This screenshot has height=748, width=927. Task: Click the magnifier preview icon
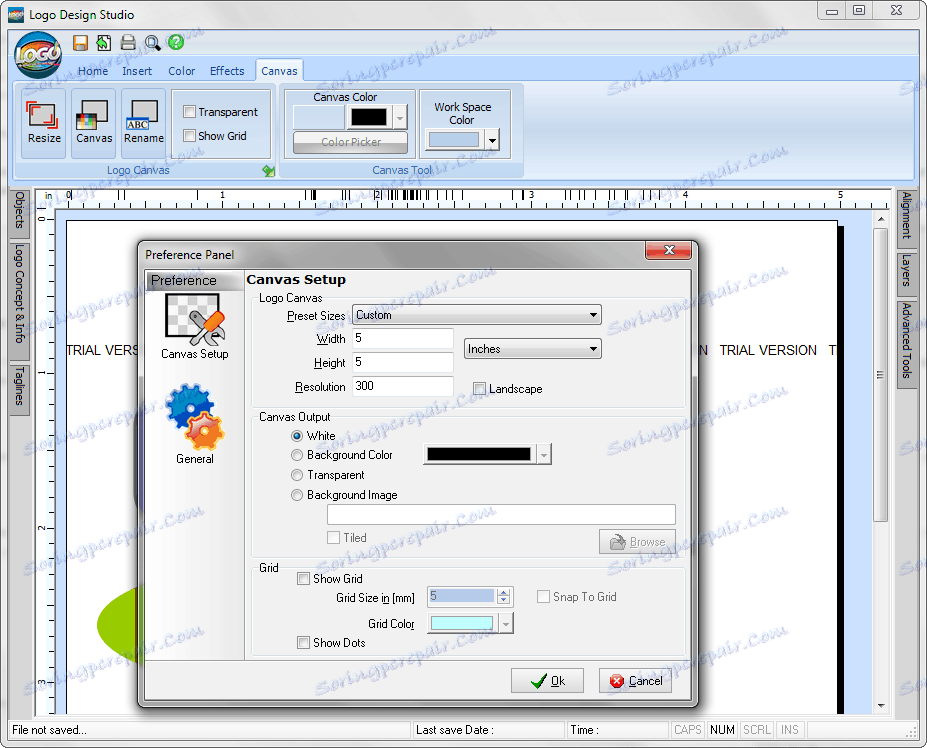click(153, 43)
